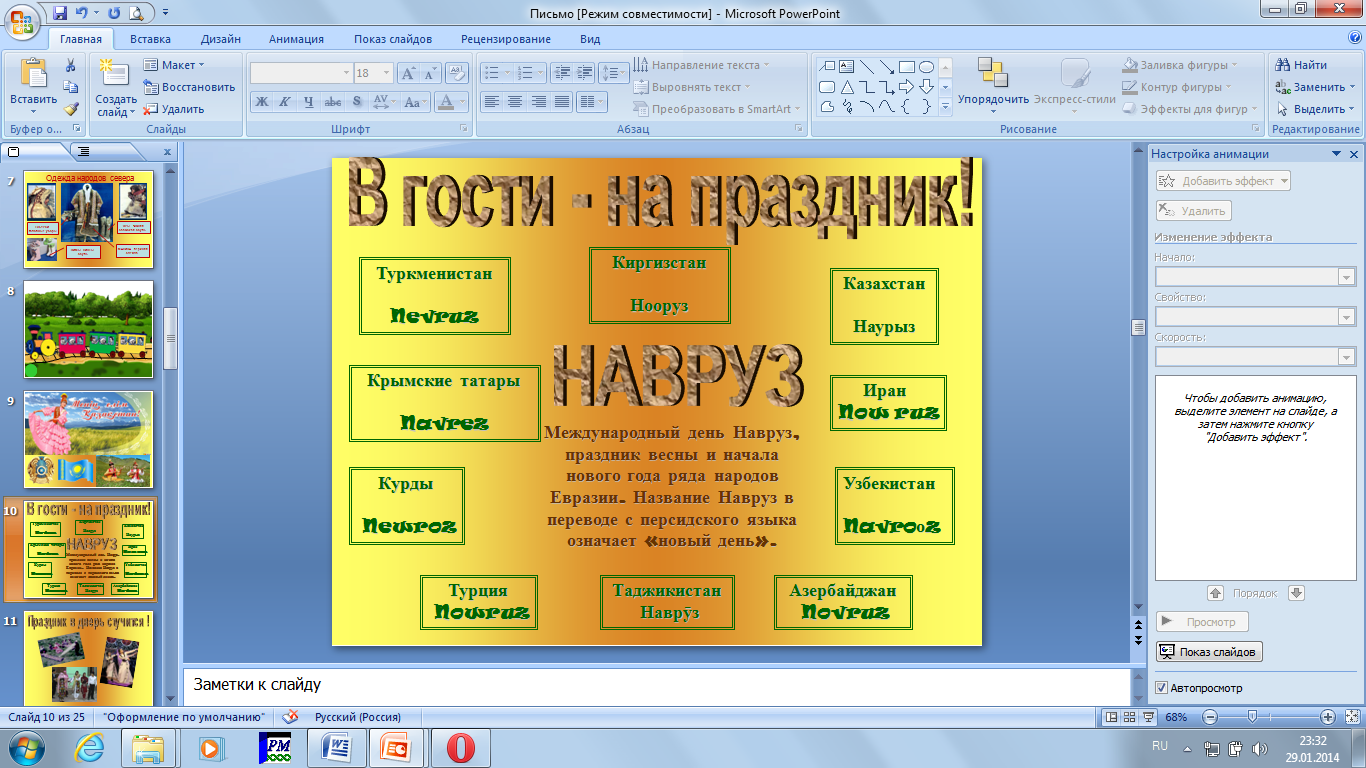The width and height of the screenshot is (1366, 768).
Task: Open the Анимация ribbon tab
Action: [x=296, y=39]
